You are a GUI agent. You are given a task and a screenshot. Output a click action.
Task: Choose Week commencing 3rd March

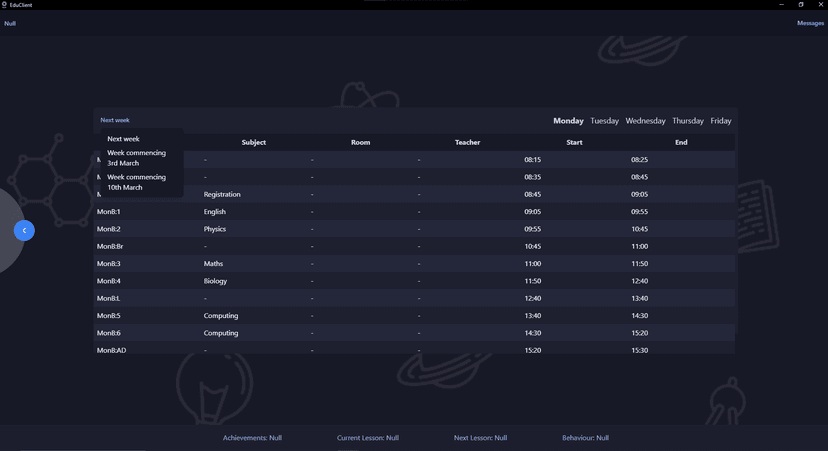[137, 158]
